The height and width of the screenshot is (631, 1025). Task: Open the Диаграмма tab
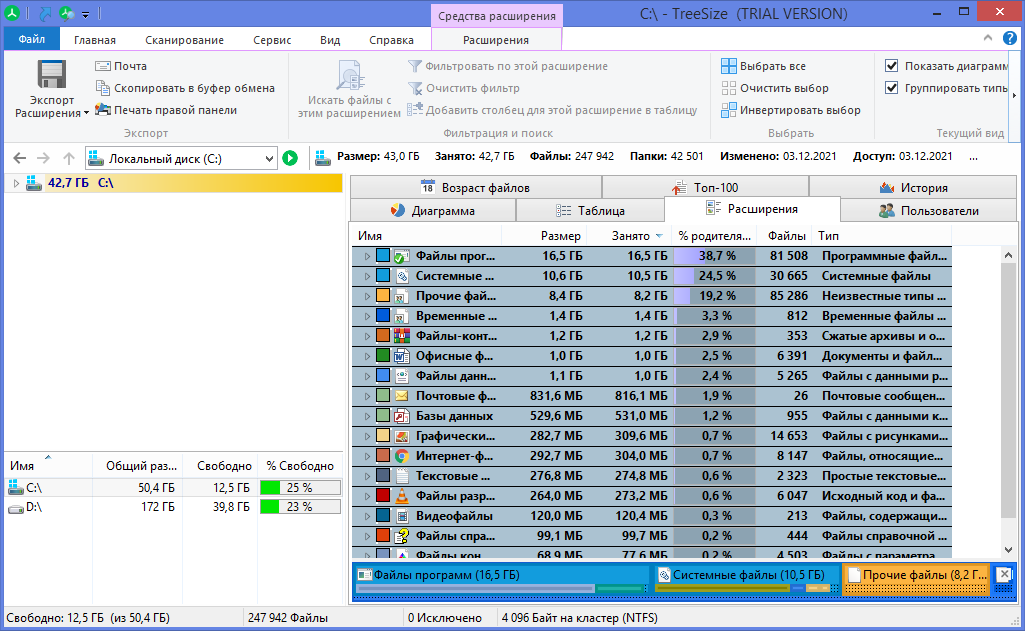[433, 211]
